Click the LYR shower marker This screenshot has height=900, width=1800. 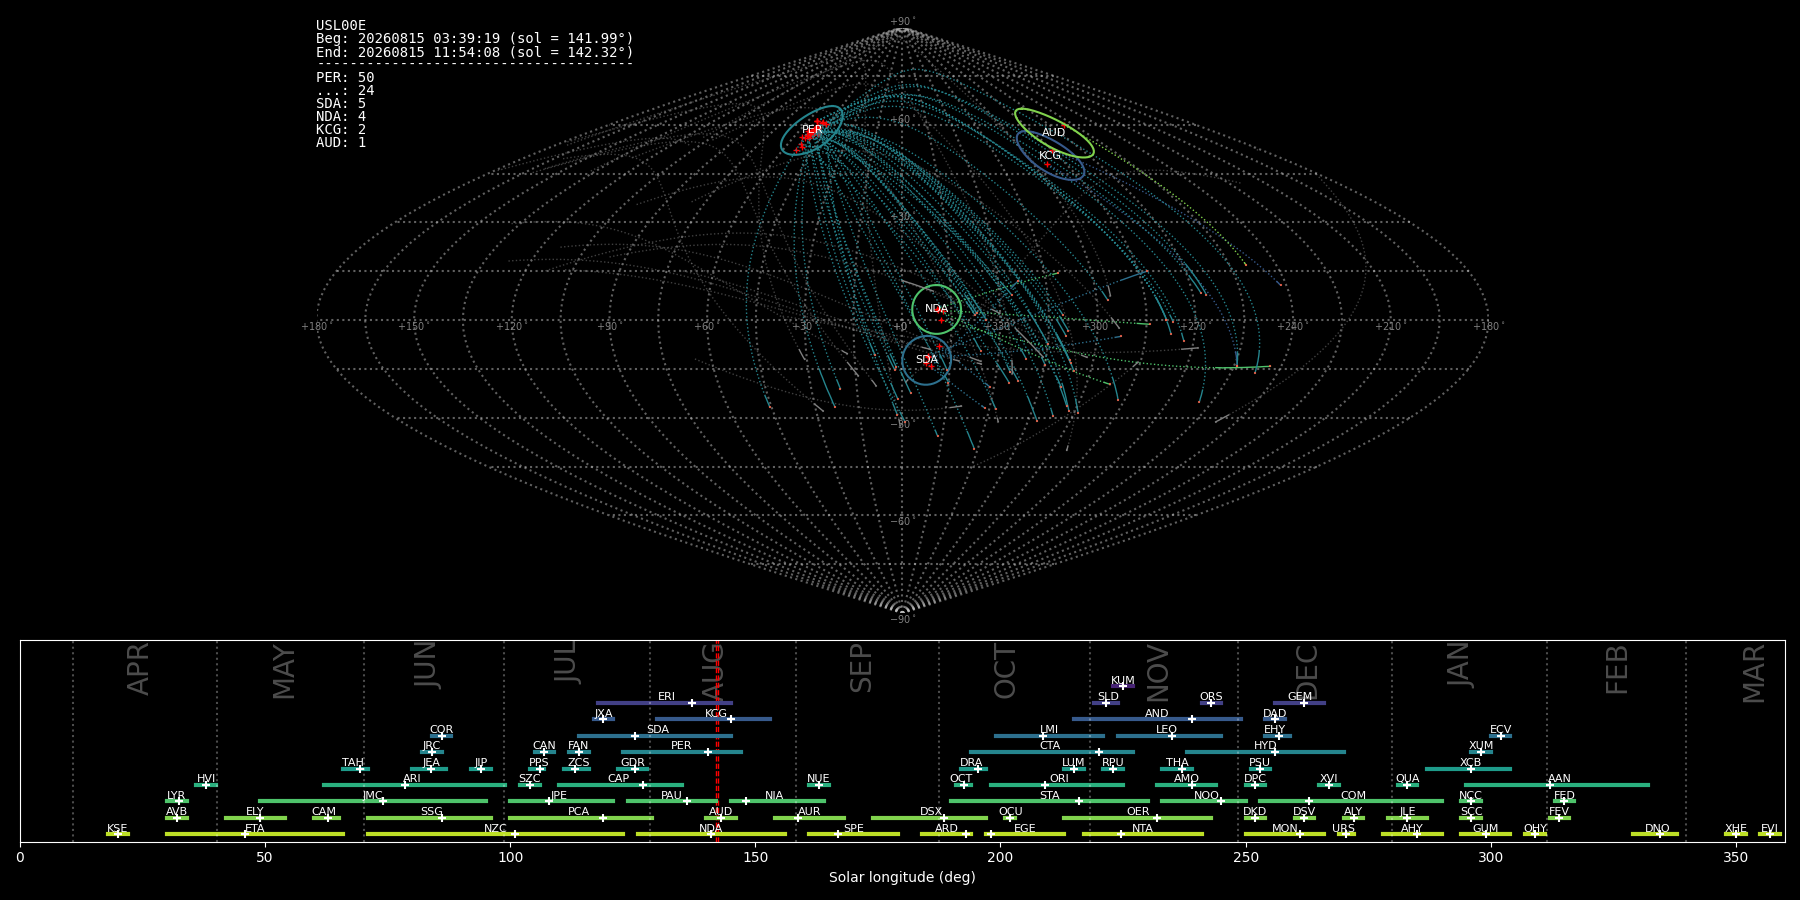[x=179, y=801]
